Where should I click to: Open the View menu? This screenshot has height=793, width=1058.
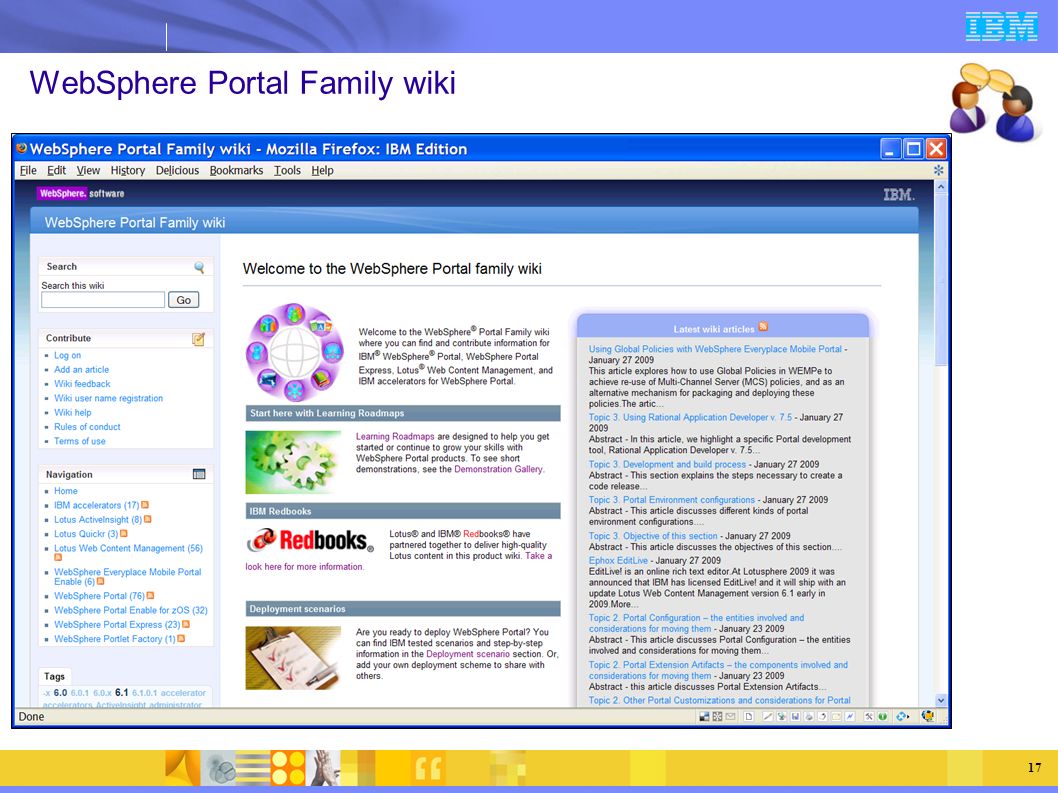(x=88, y=170)
